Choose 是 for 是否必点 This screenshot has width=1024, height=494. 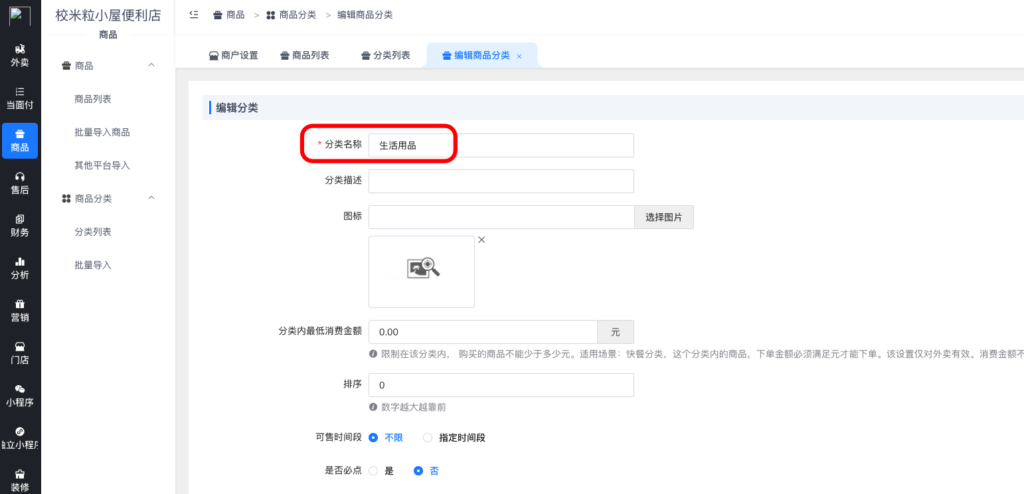[381, 470]
